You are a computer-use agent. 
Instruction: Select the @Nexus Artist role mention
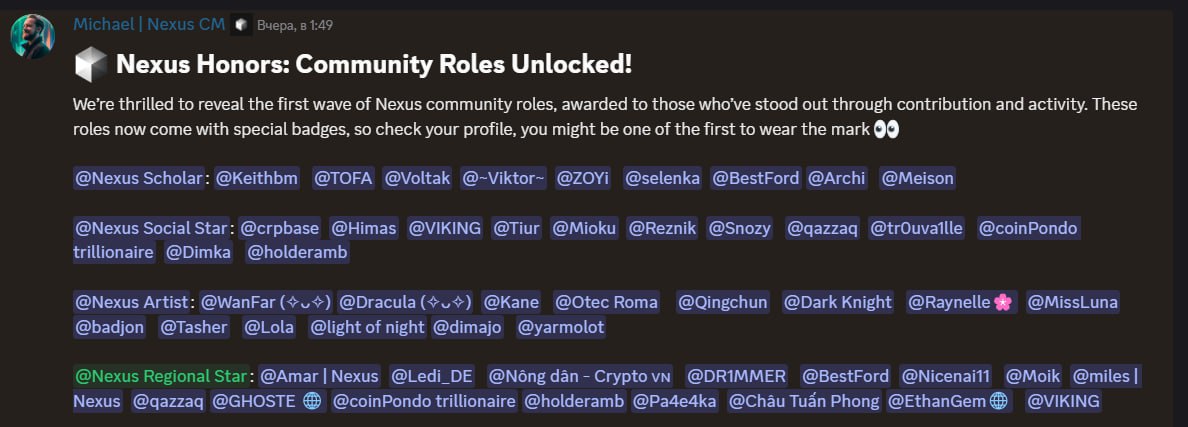(x=132, y=303)
